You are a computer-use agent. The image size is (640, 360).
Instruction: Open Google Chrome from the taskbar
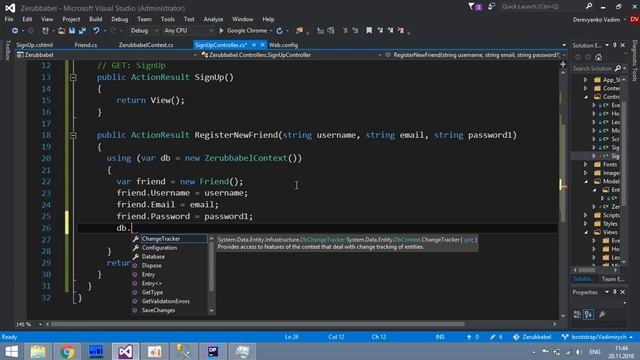click(x=67, y=351)
